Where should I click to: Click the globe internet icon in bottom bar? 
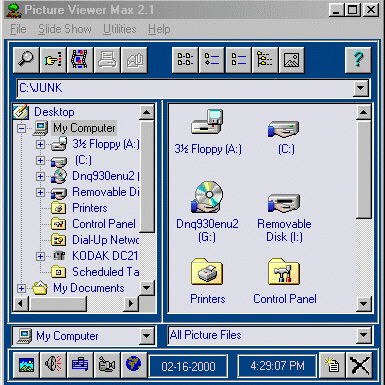(x=134, y=365)
